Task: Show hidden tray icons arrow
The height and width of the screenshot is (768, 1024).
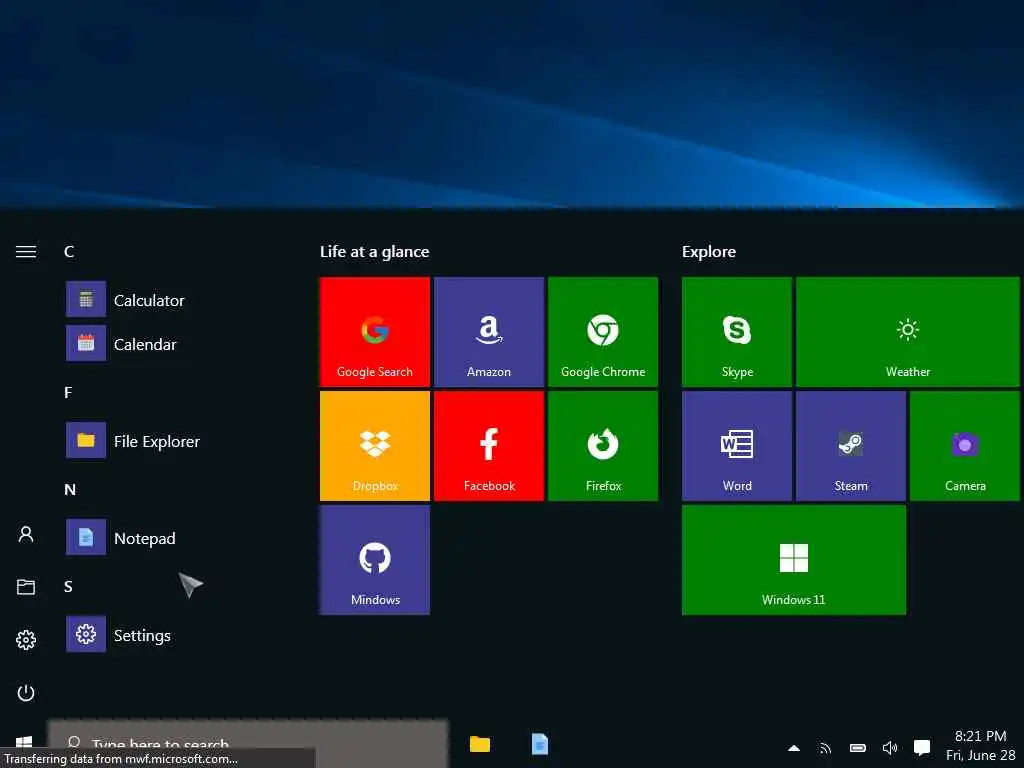Action: point(794,748)
